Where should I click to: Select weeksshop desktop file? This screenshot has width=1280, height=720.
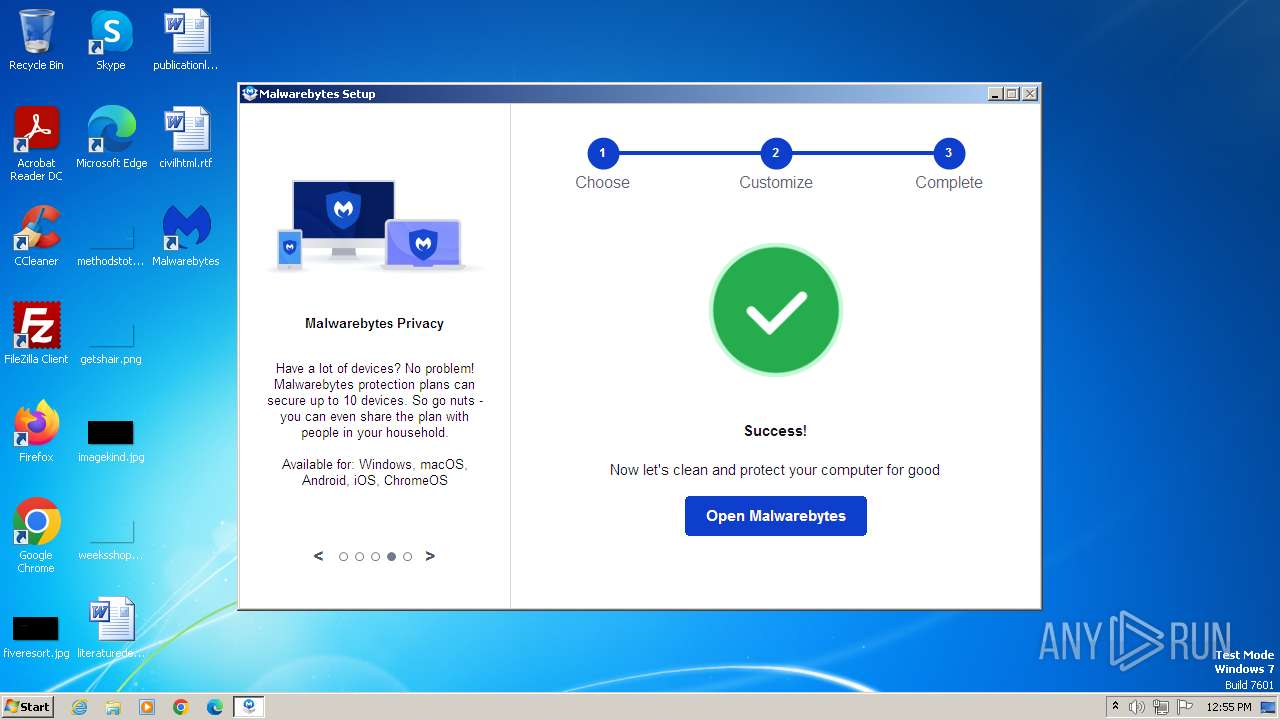click(111, 540)
